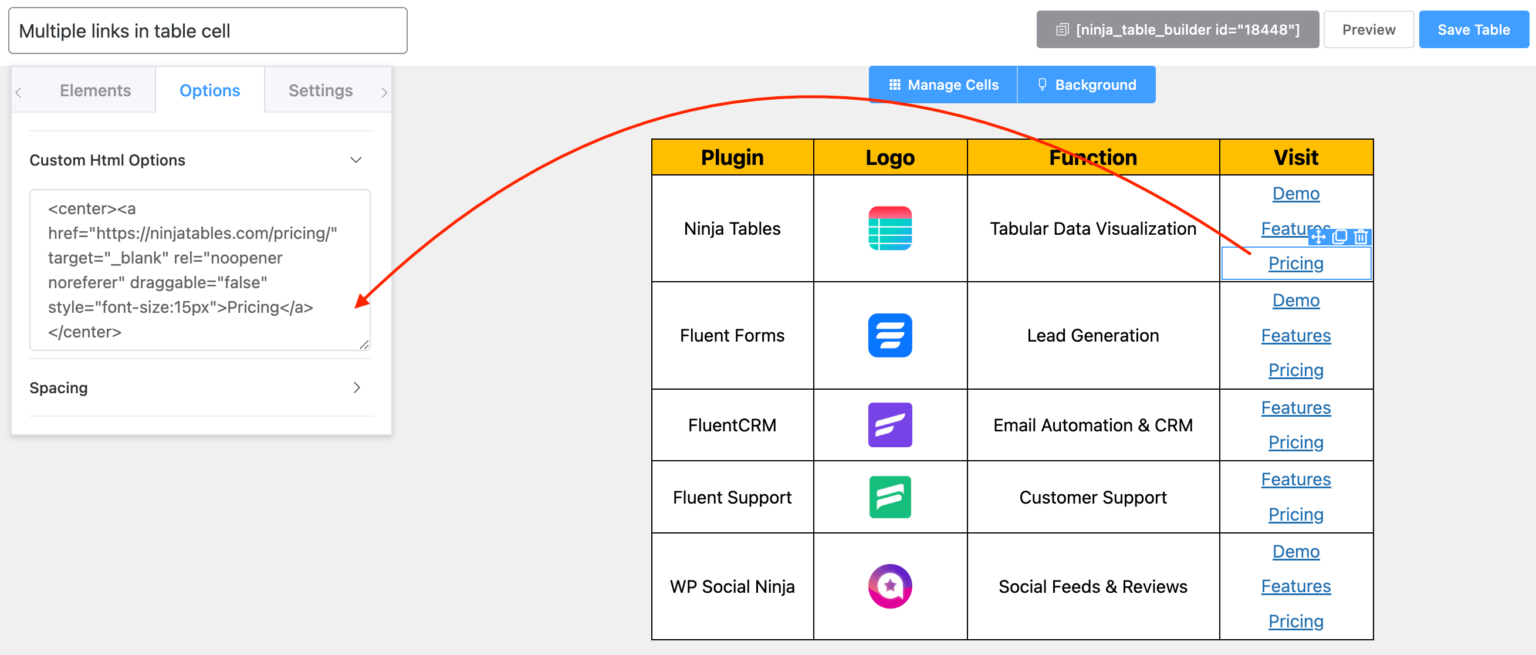Click the table title input field
Image resolution: width=1536 pixels, height=655 pixels.
(x=208, y=31)
